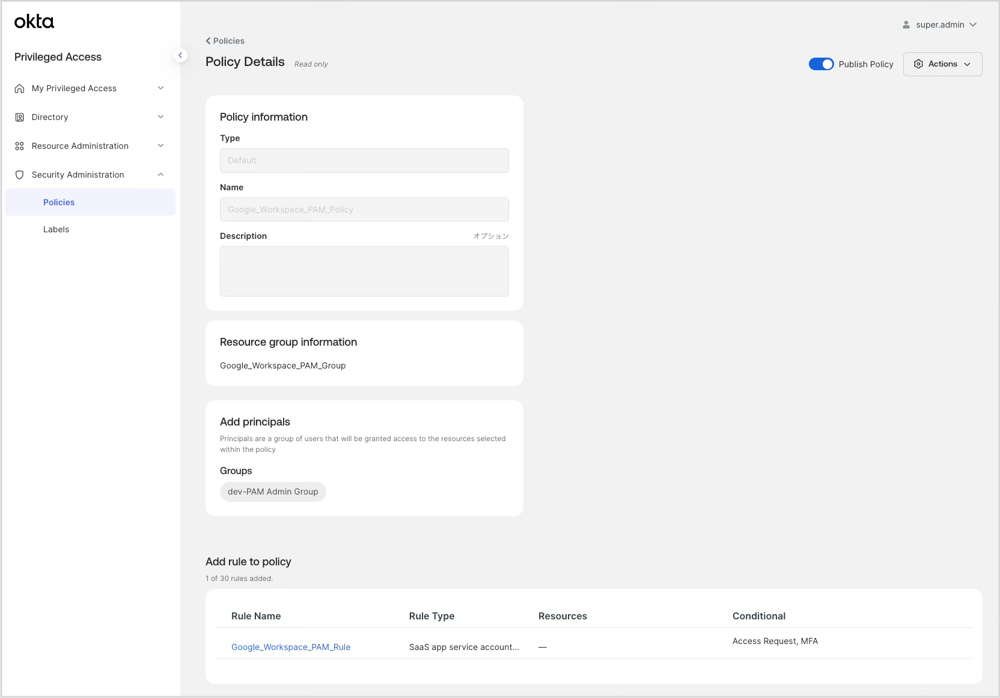Click the Okta logo

34,21
